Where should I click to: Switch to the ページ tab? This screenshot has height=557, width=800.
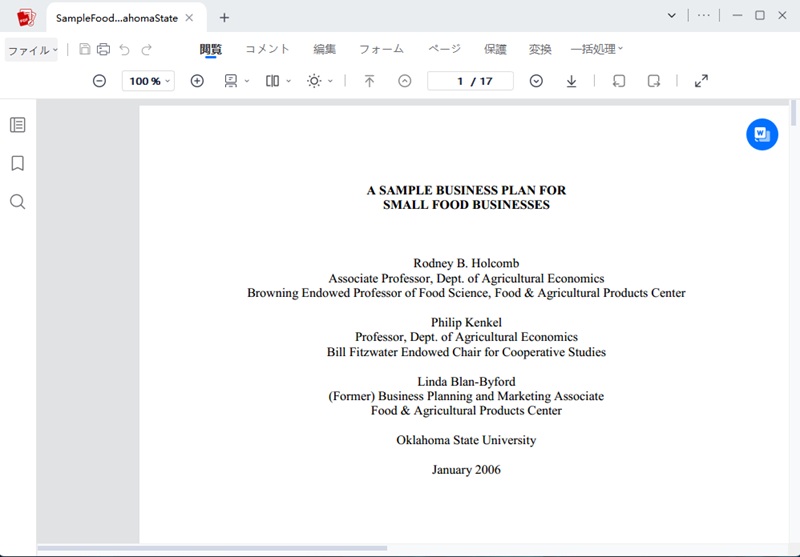[x=444, y=49]
